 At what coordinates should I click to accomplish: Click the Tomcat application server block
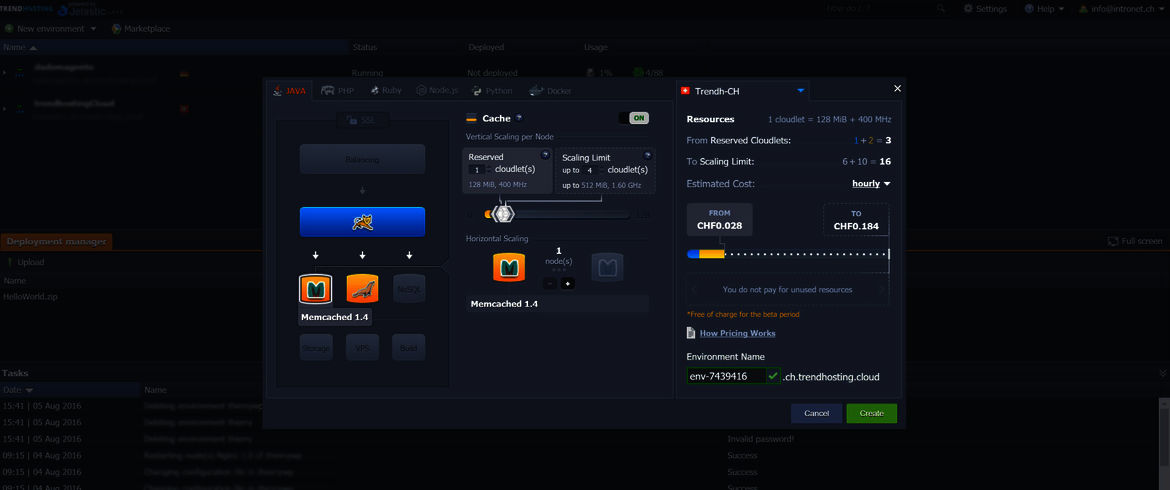[x=362, y=222]
